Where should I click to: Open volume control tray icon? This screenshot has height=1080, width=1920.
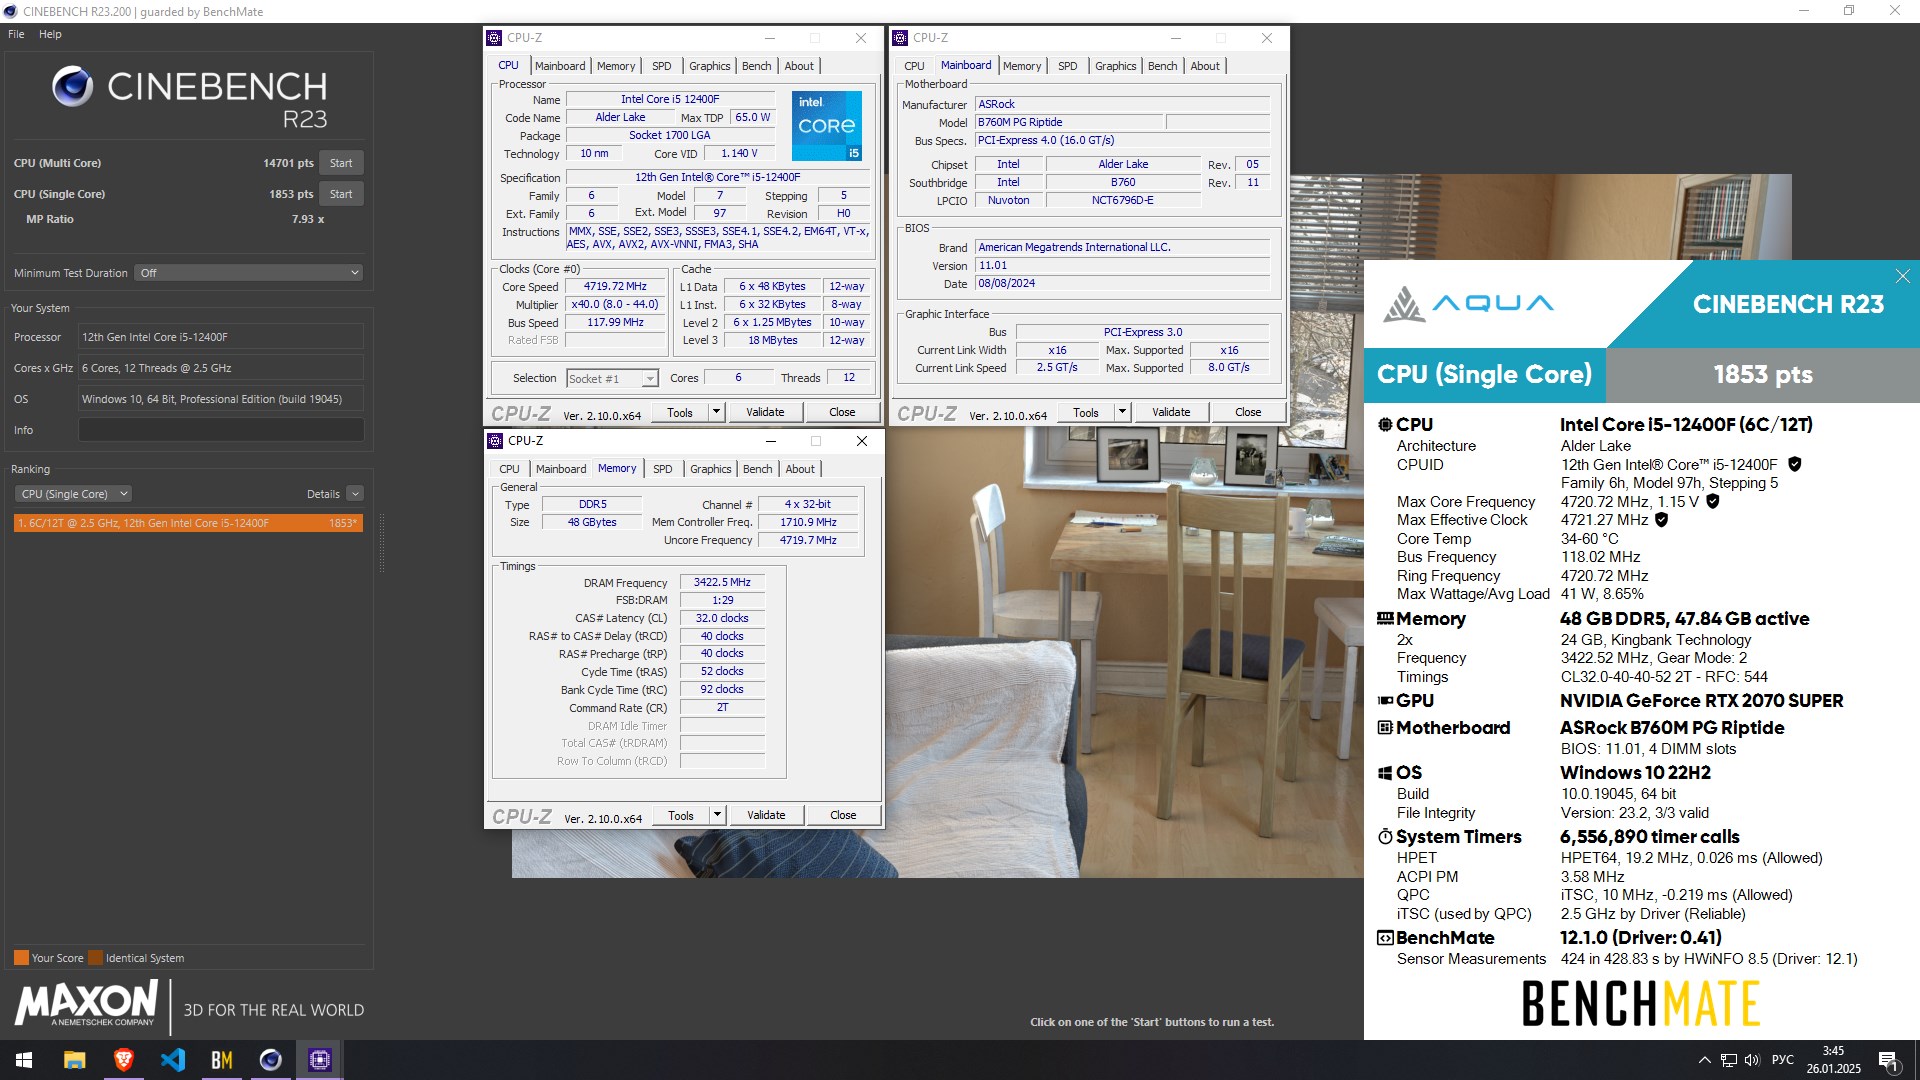(1752, 1060)
